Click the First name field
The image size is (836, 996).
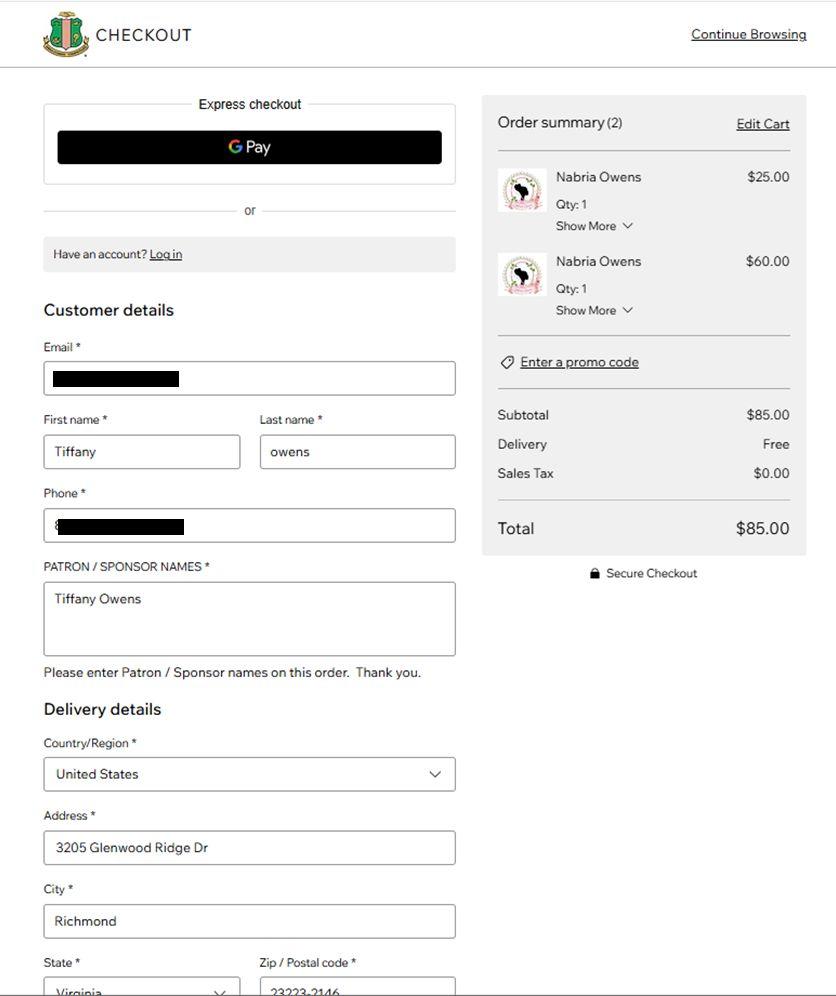141,452
